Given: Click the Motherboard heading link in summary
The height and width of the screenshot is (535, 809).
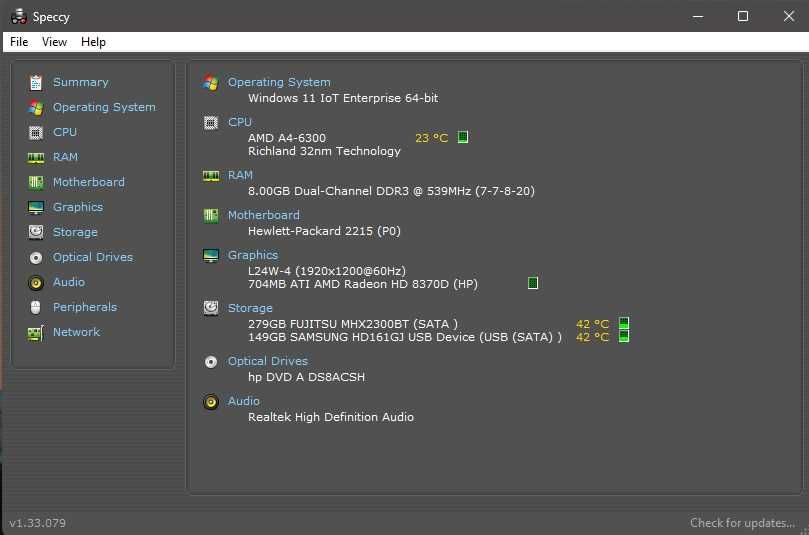Looking at the screenshot, I should (264, 215).
